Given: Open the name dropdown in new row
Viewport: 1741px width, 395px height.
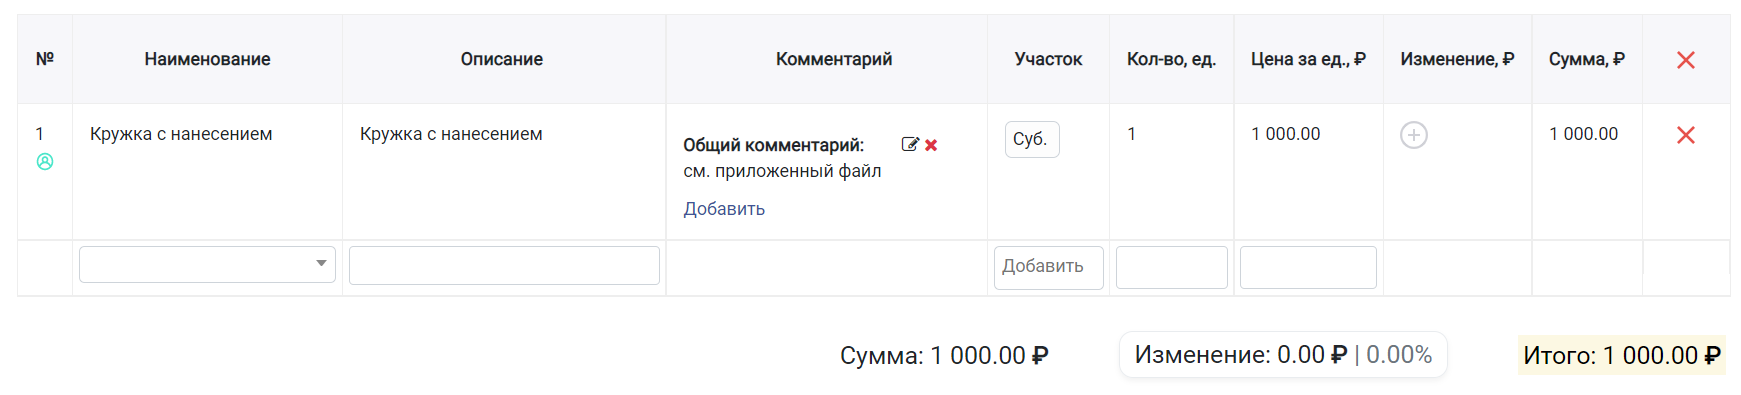Looking at the screenshot, I should pyautogui.click(x=207, y=265).
